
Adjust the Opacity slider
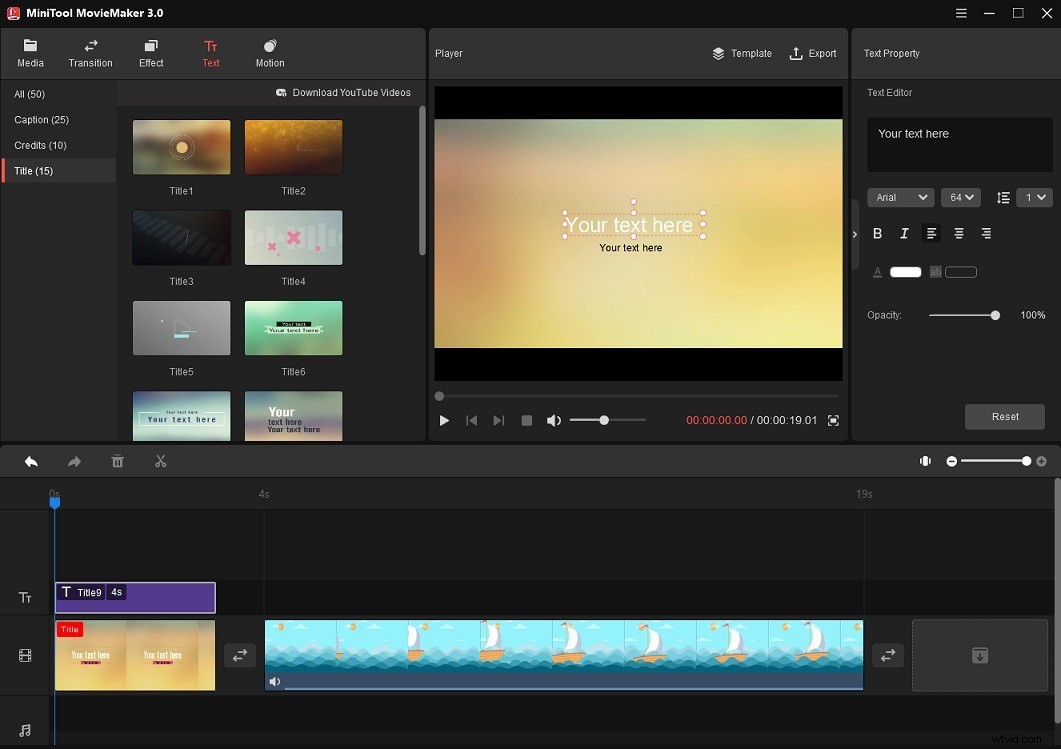(995, 315)
